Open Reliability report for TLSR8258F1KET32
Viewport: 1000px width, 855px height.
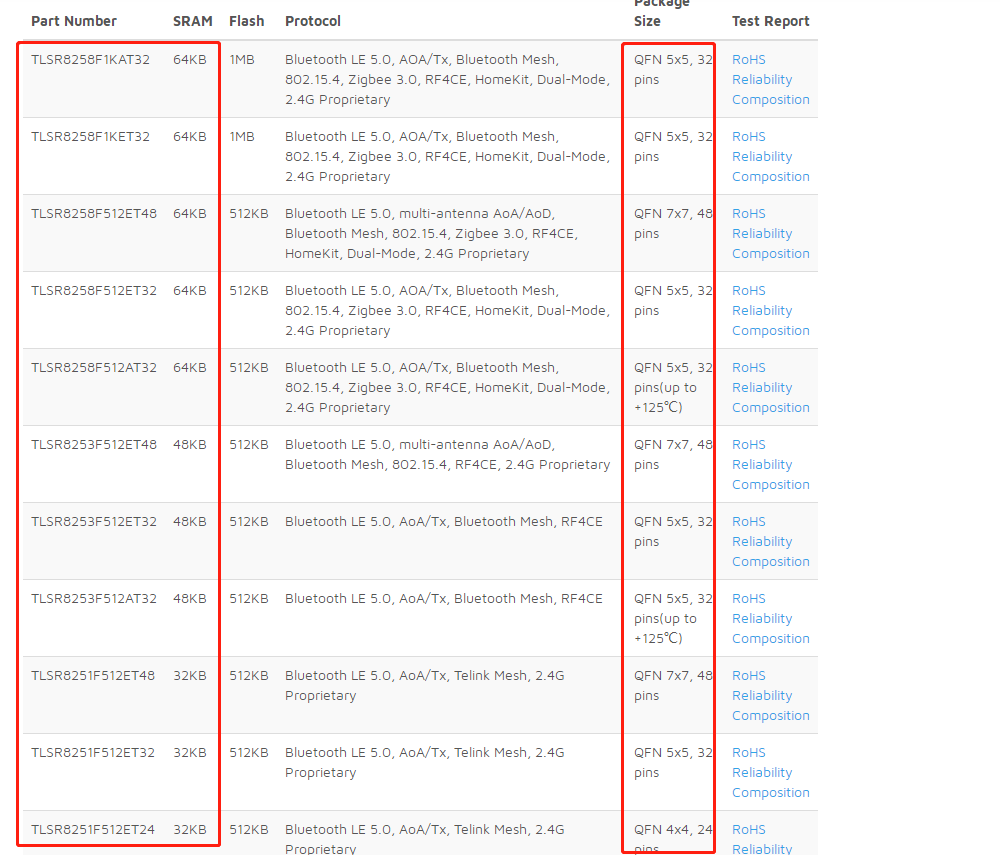tap(762, 157)
